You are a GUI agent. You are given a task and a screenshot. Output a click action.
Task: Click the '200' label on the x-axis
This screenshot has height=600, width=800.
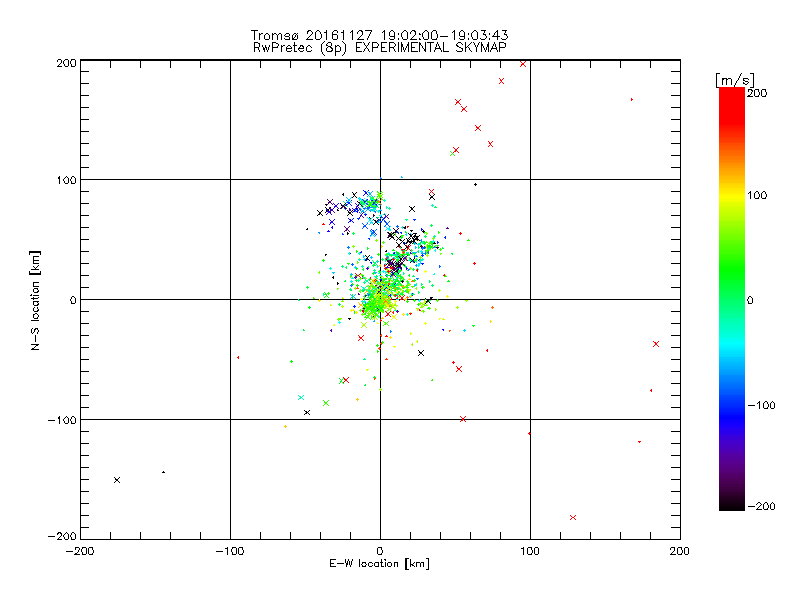coord(680,551)
